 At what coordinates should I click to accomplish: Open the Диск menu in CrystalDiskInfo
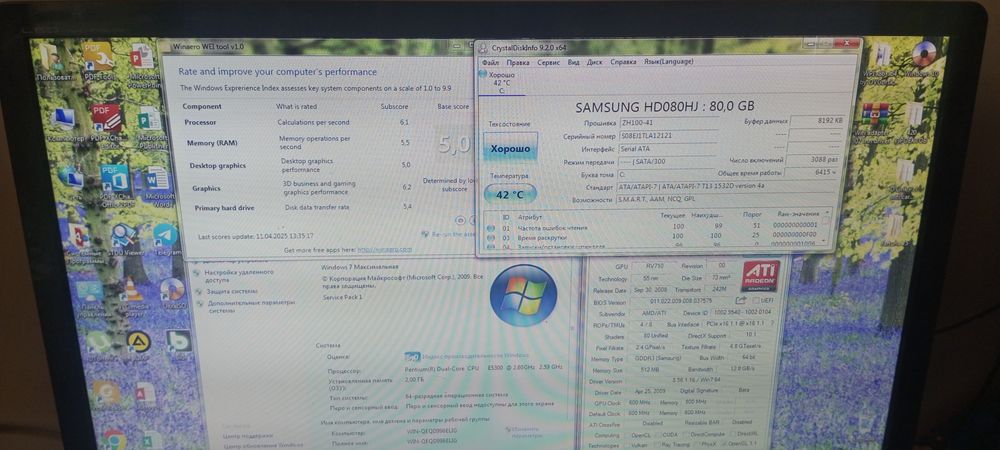594,62
